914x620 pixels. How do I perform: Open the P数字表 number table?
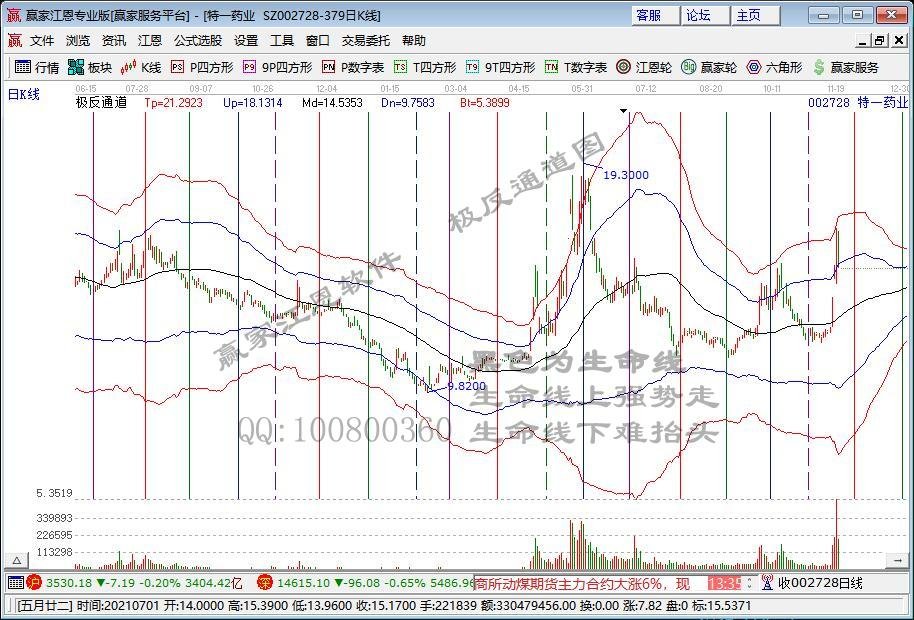[x=353, y=68]
